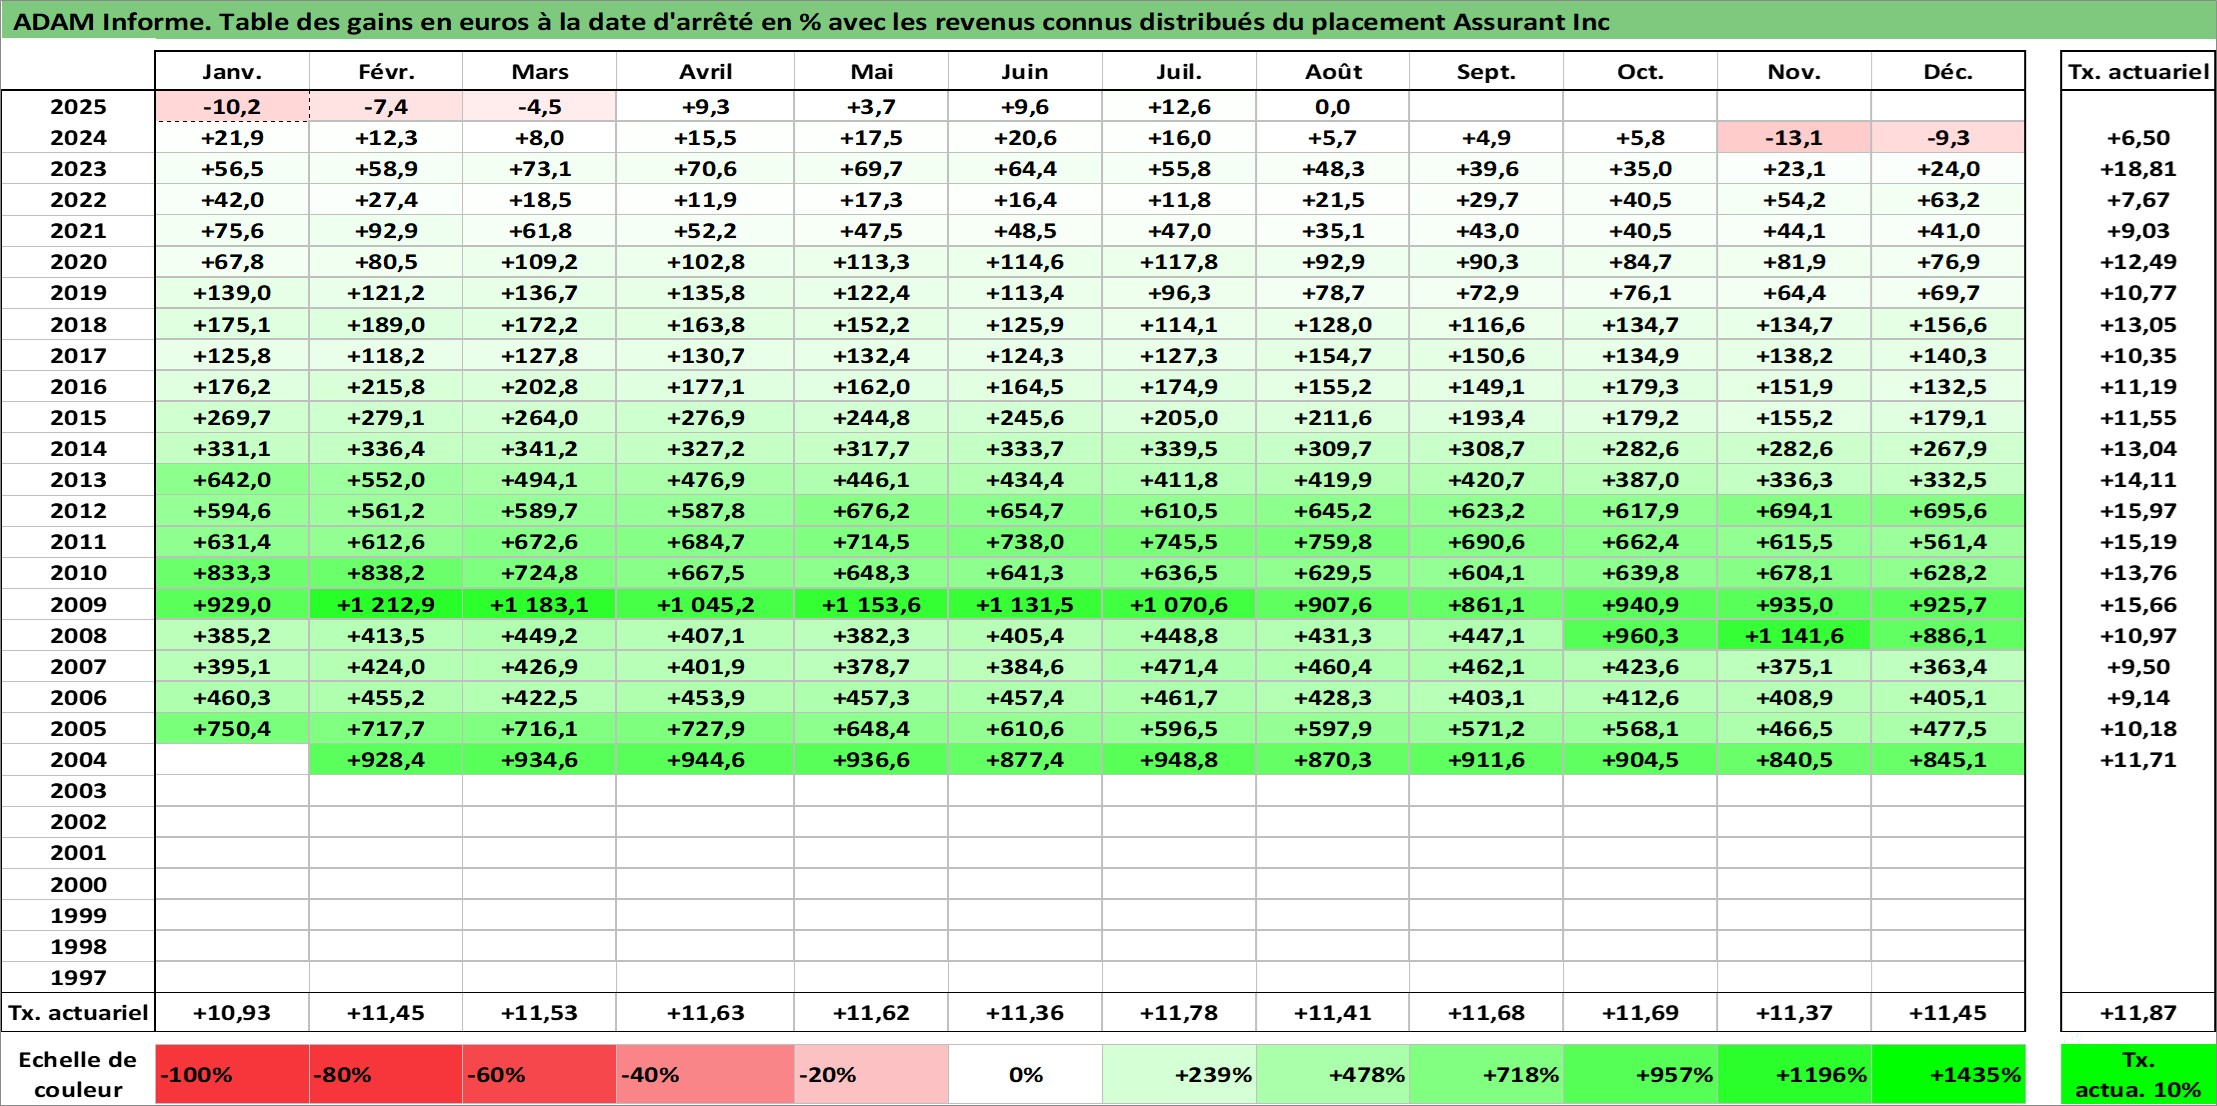Click the +63,2 cell in 2022

point(1948,199)
